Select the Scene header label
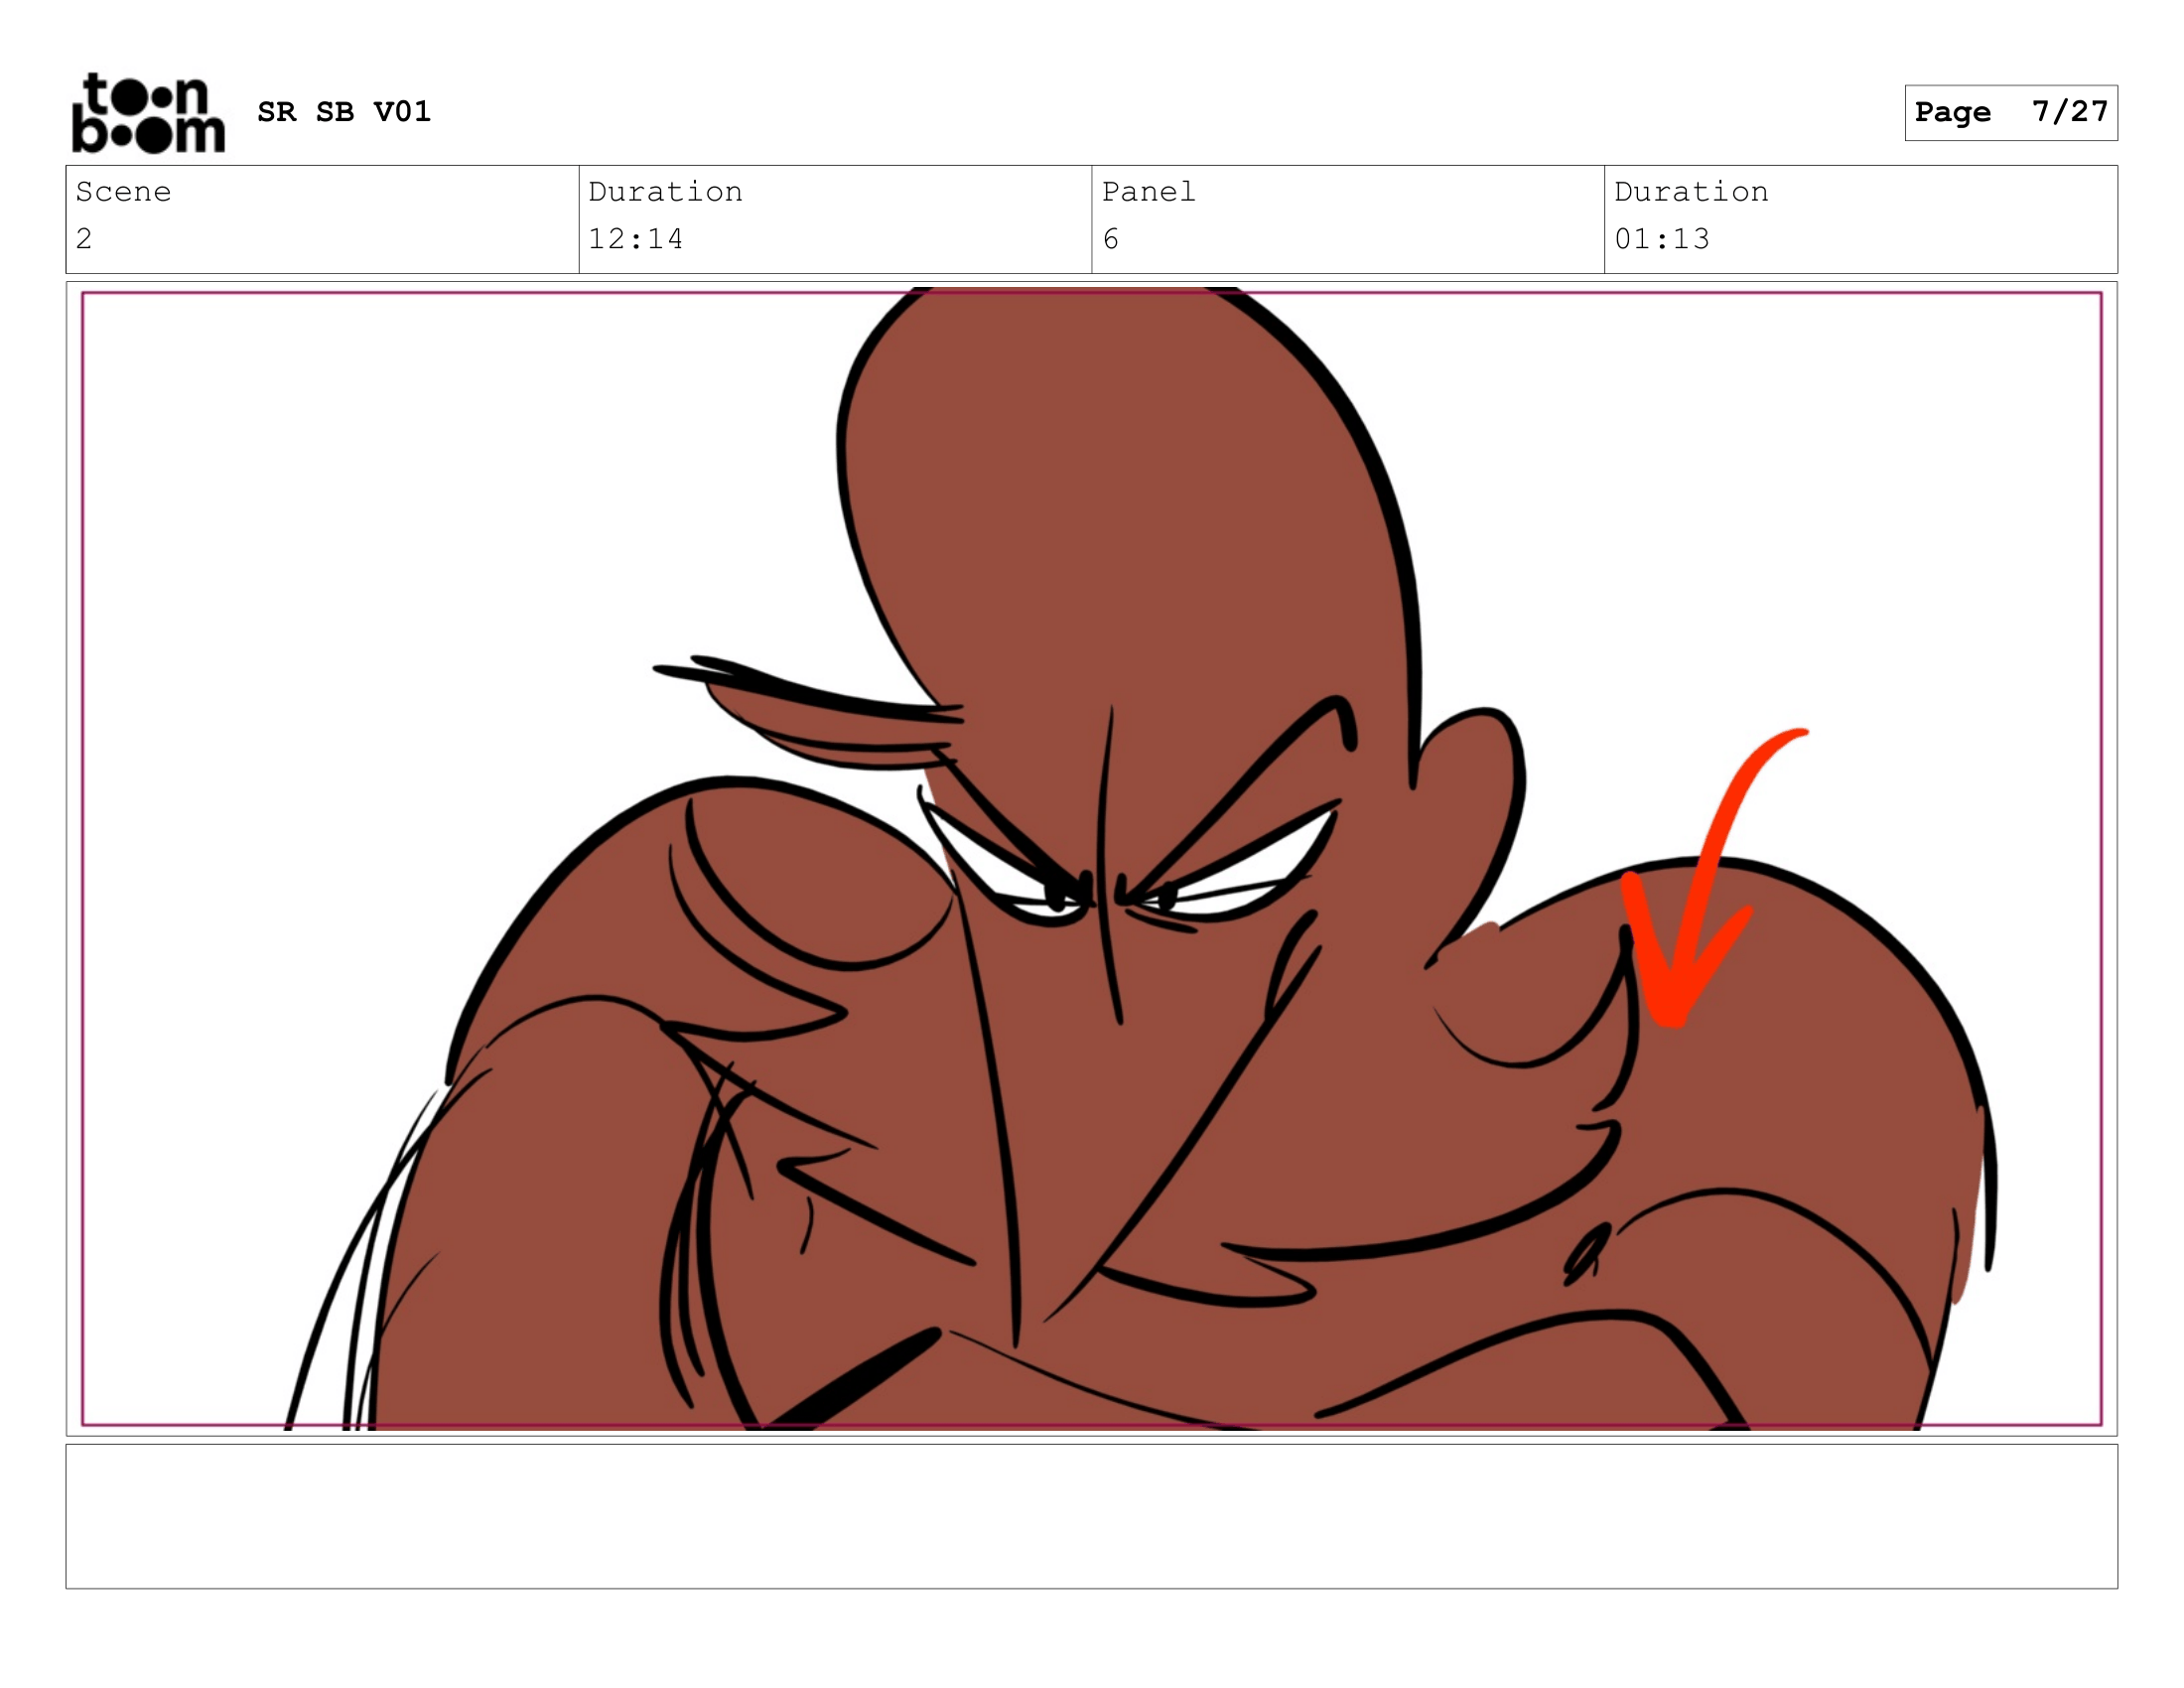This screenshot has width=2184, height=1688. click(123, 191)
